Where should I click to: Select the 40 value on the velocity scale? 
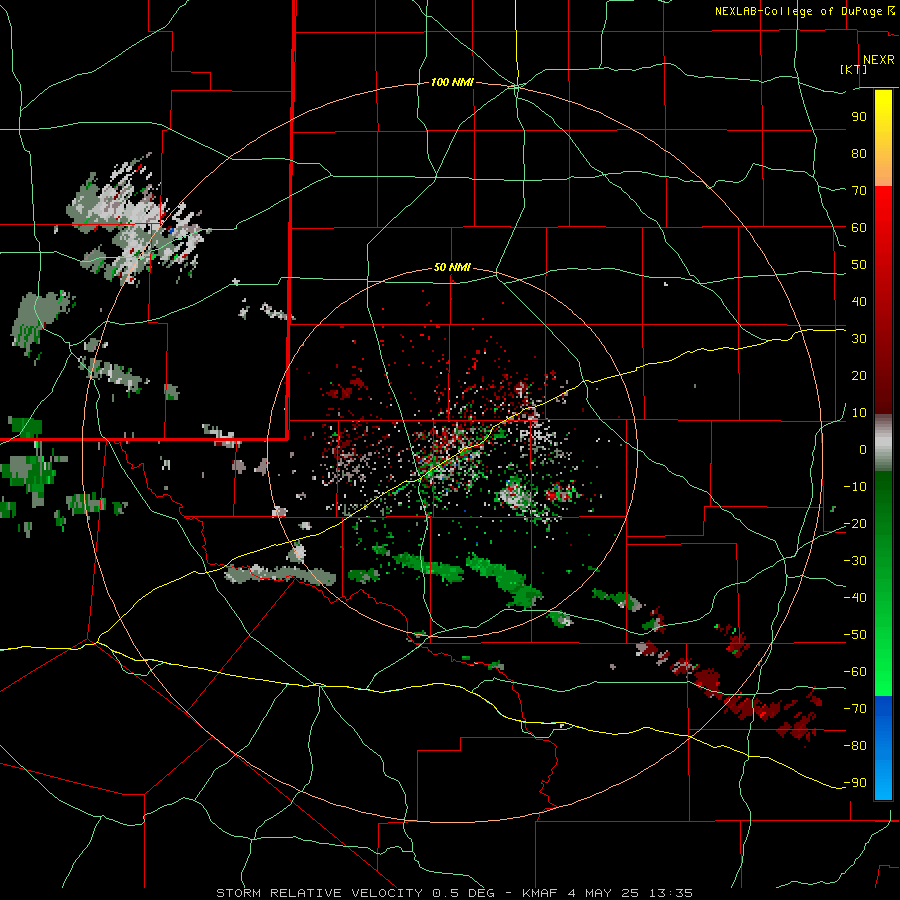click(859, 301)
